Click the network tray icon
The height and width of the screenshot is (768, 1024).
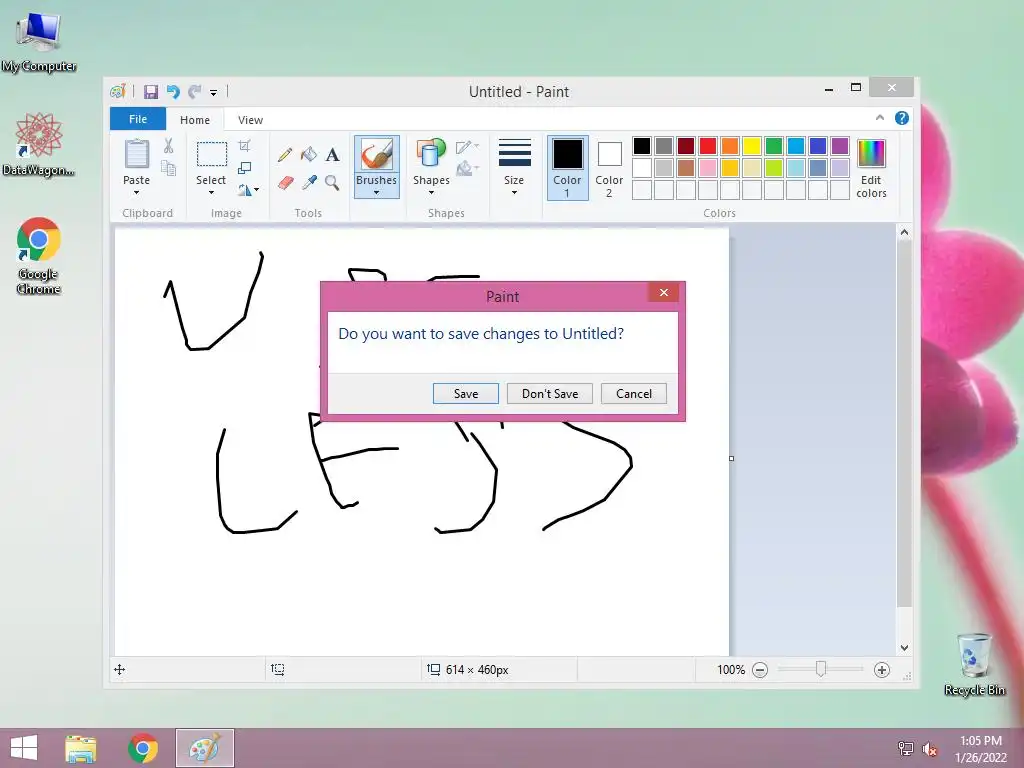coord(906,749)
